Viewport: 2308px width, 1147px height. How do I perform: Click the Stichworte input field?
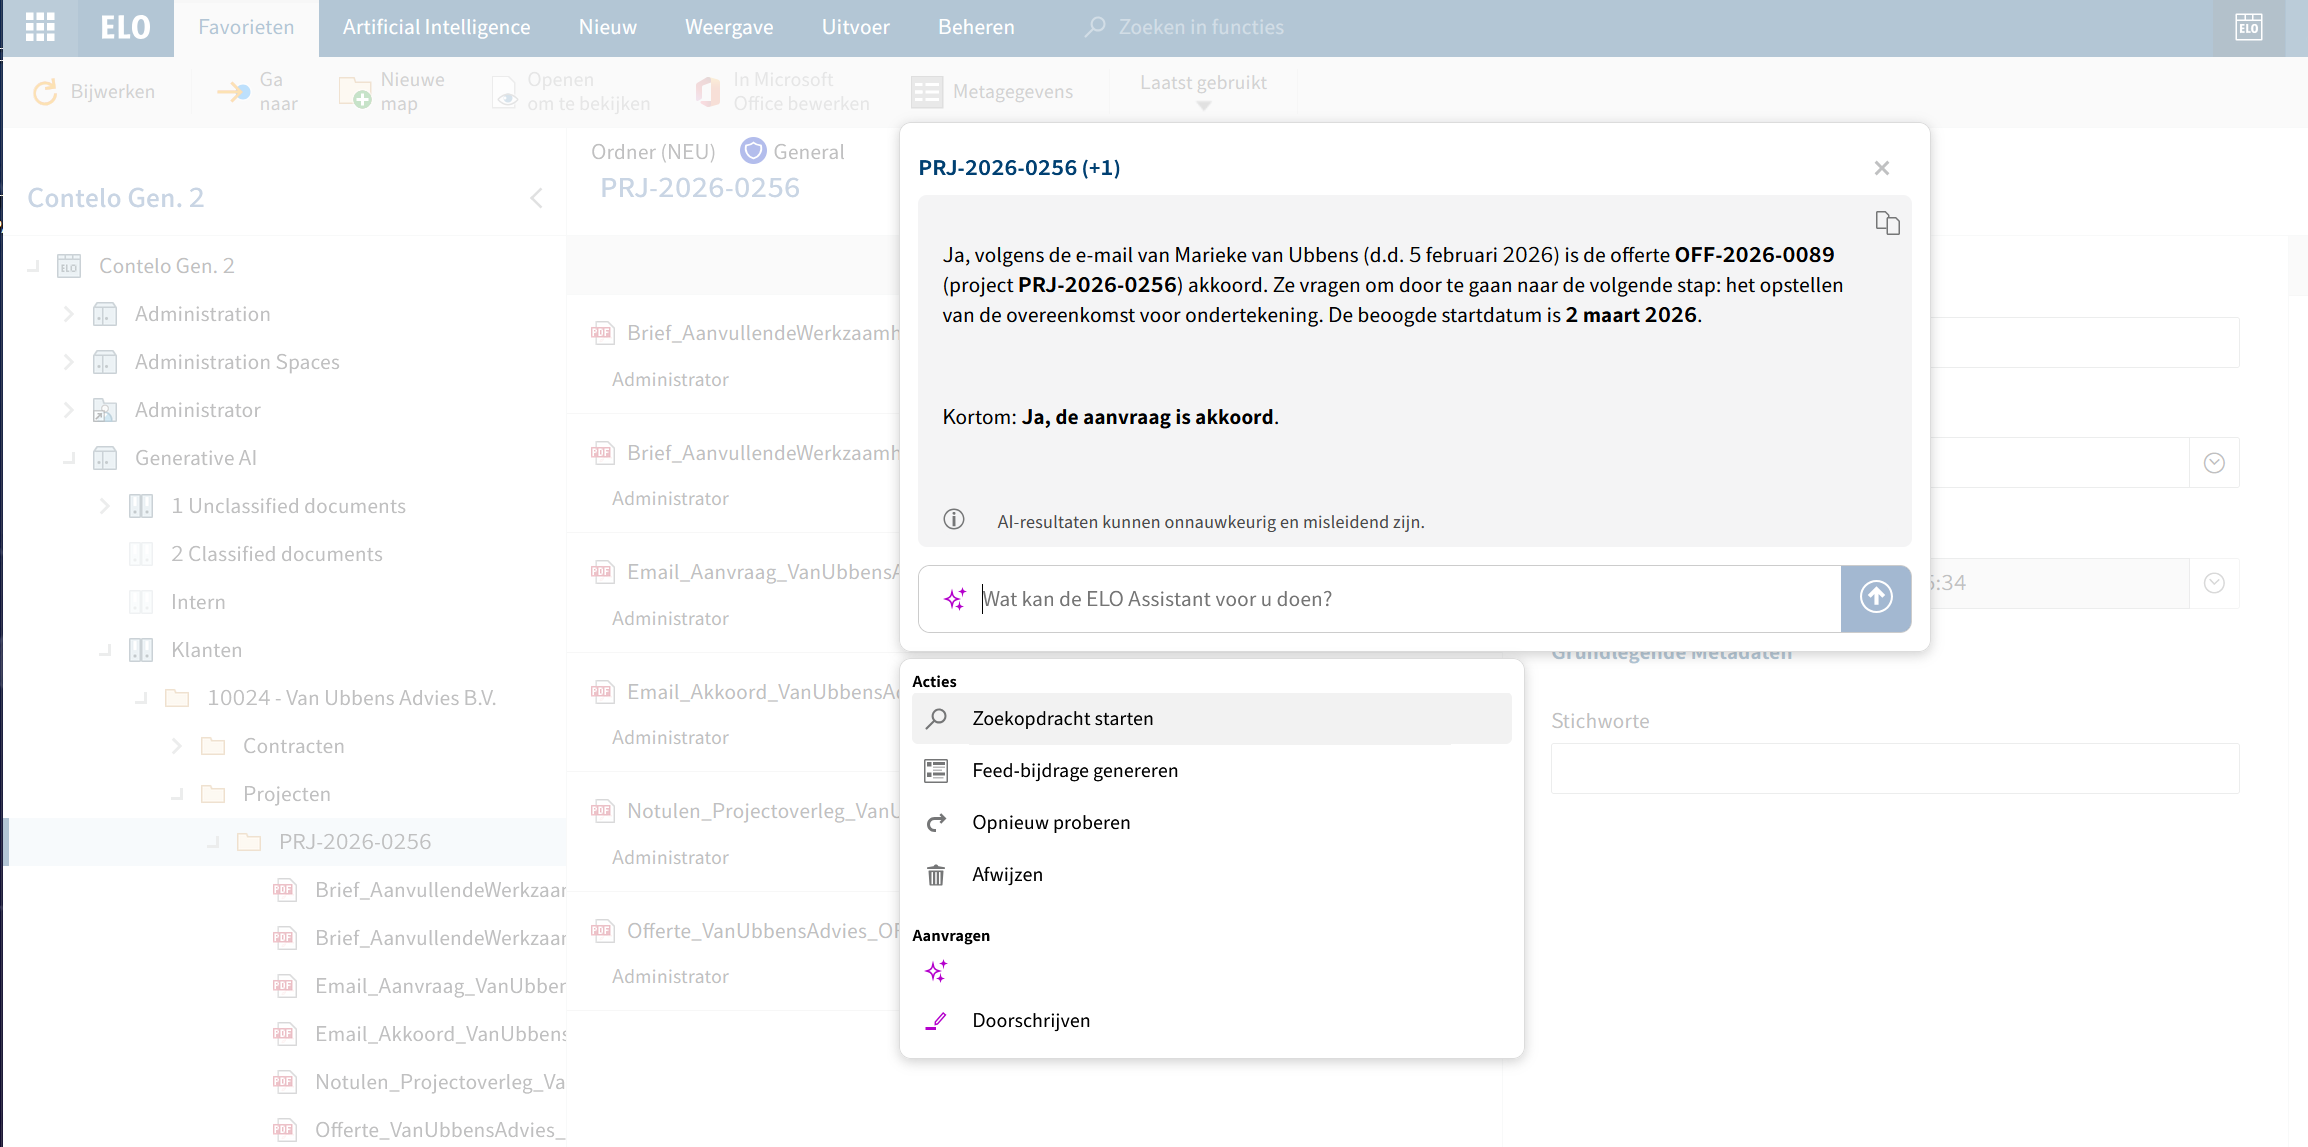pos(1894,768)
